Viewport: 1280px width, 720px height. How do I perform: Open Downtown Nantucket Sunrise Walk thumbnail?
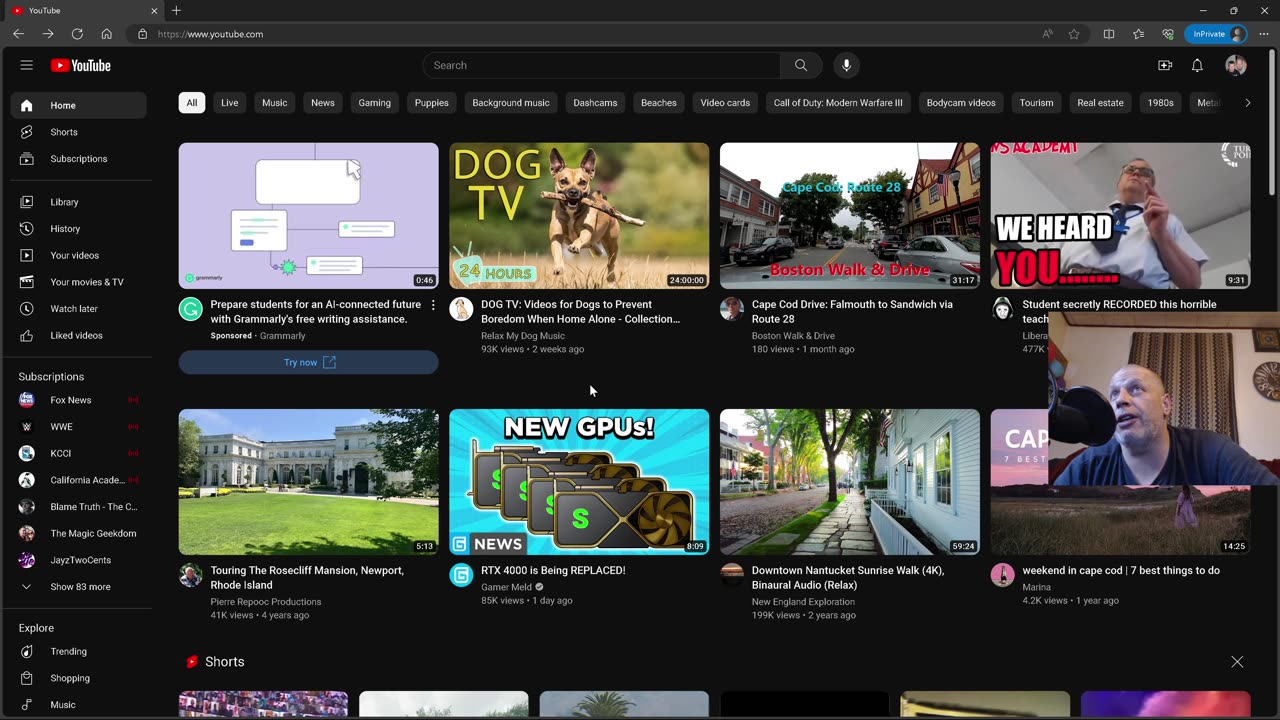point(850,482)
